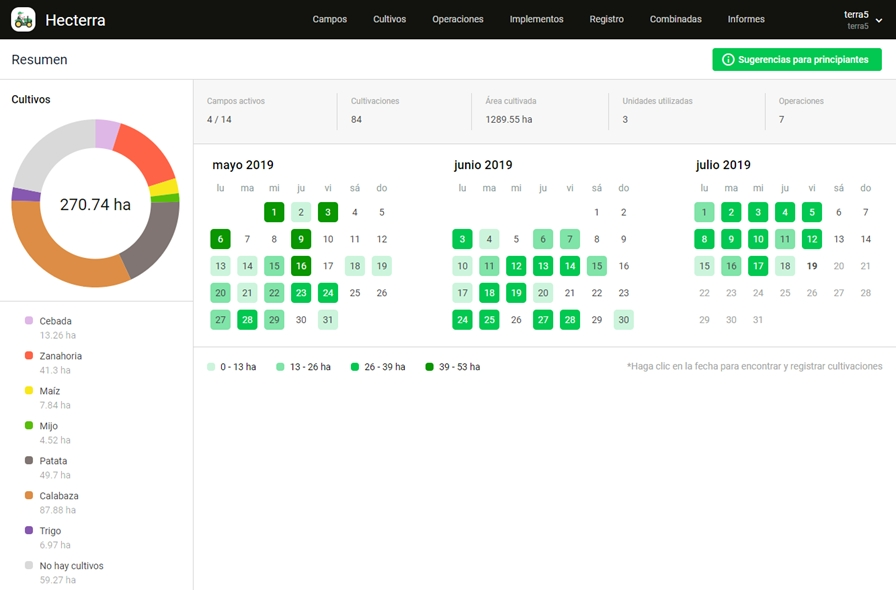Screen dimensions: 896x590
Task: Click the Hecterra tractor logo icon
Action: tap(23, 19)
